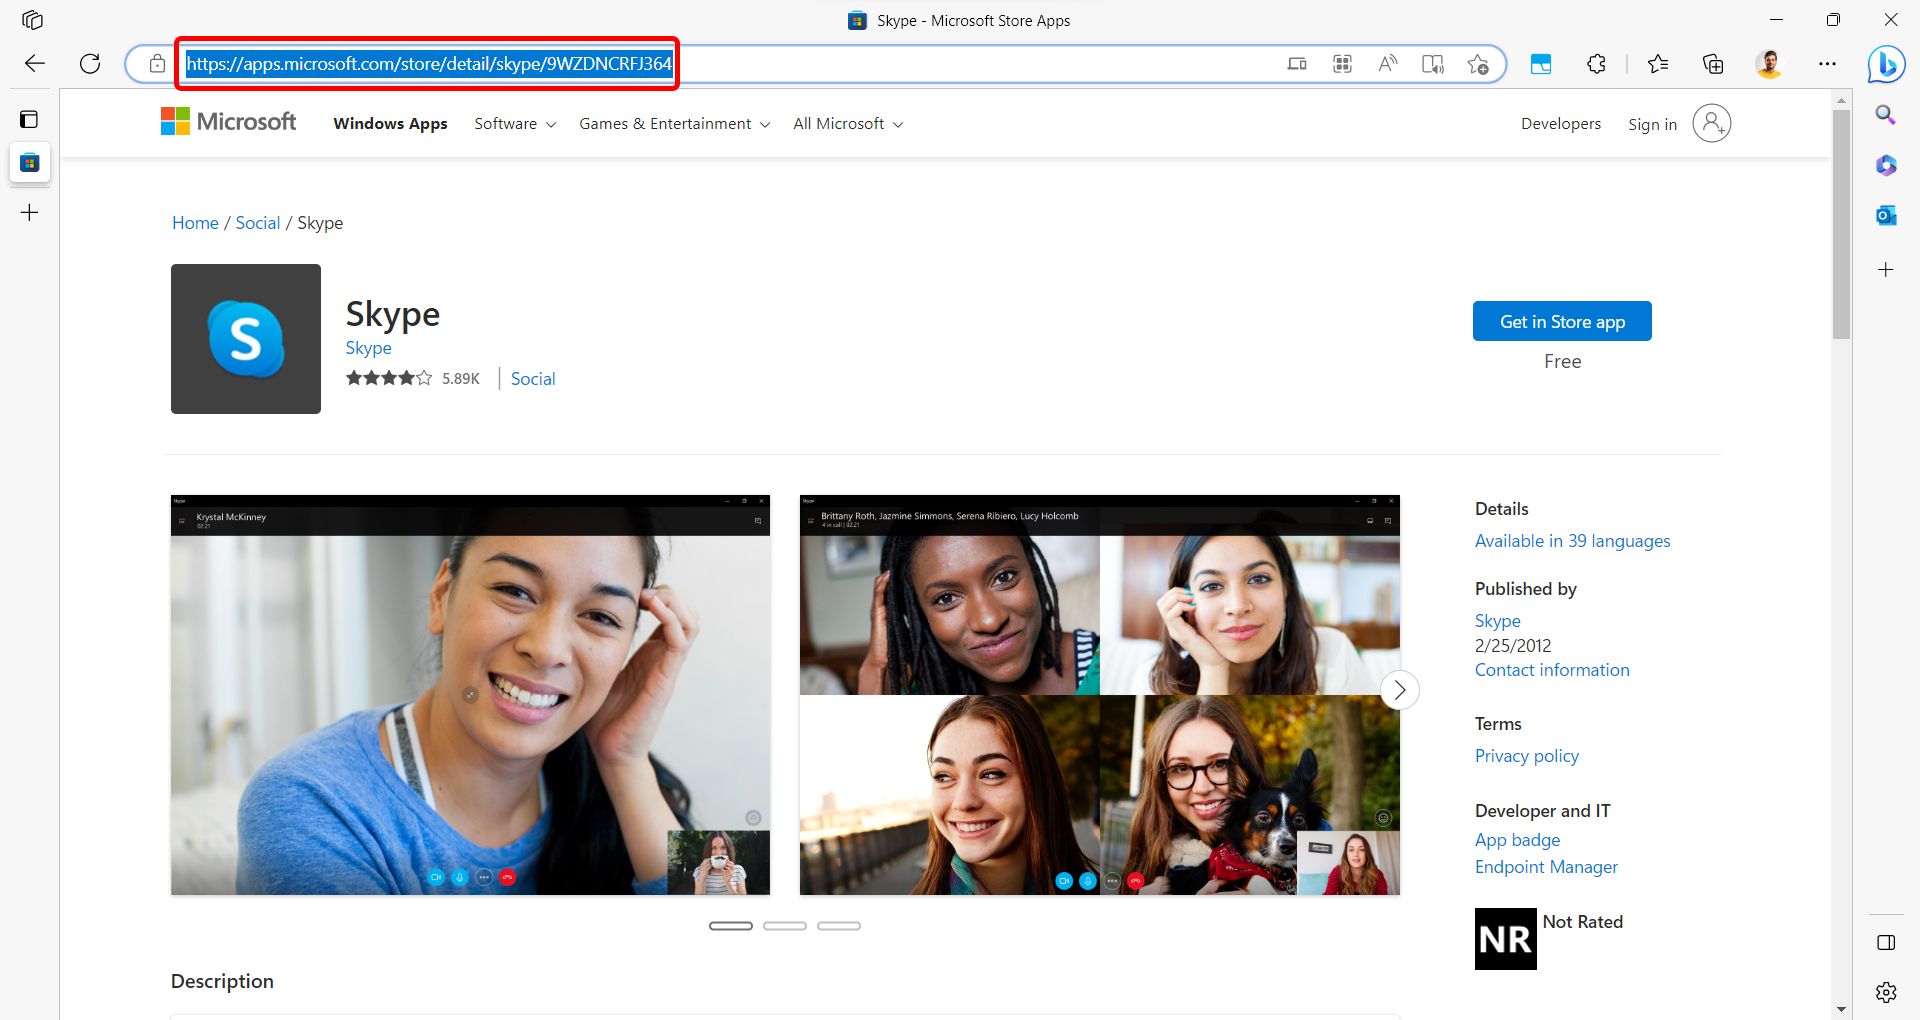The width and height of the screenshot is (1920, 1020).
Task: Click Get in Store app button
Action: pos(1562,321)
